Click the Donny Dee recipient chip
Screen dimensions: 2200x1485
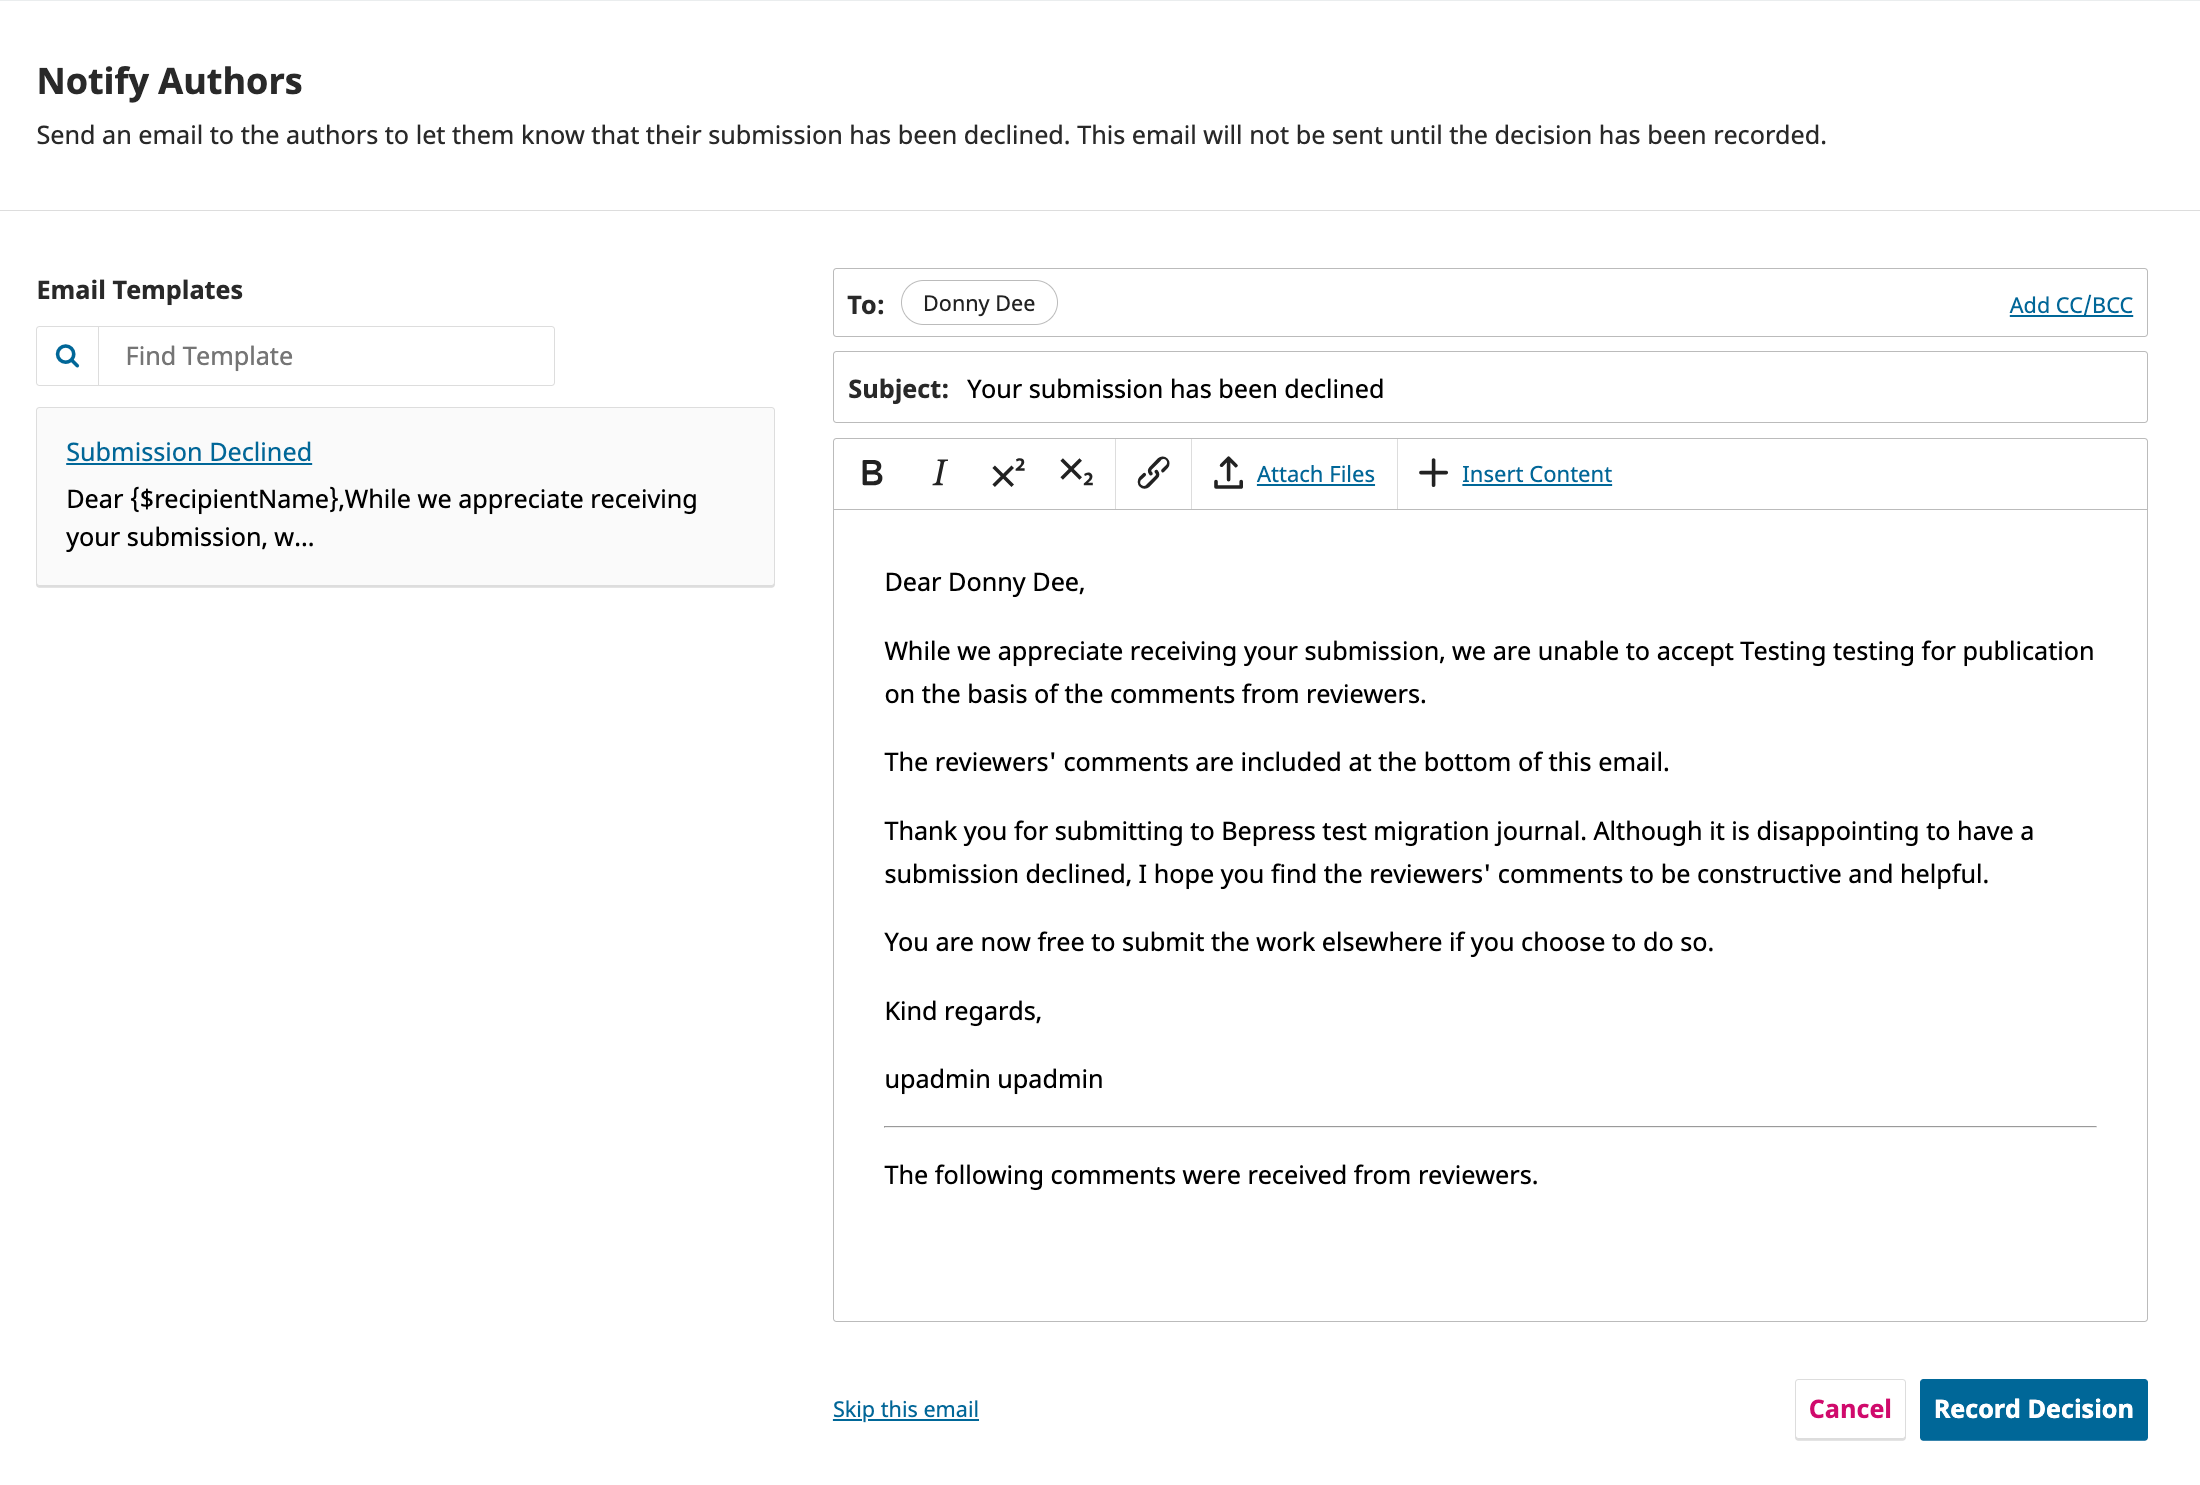978,303
